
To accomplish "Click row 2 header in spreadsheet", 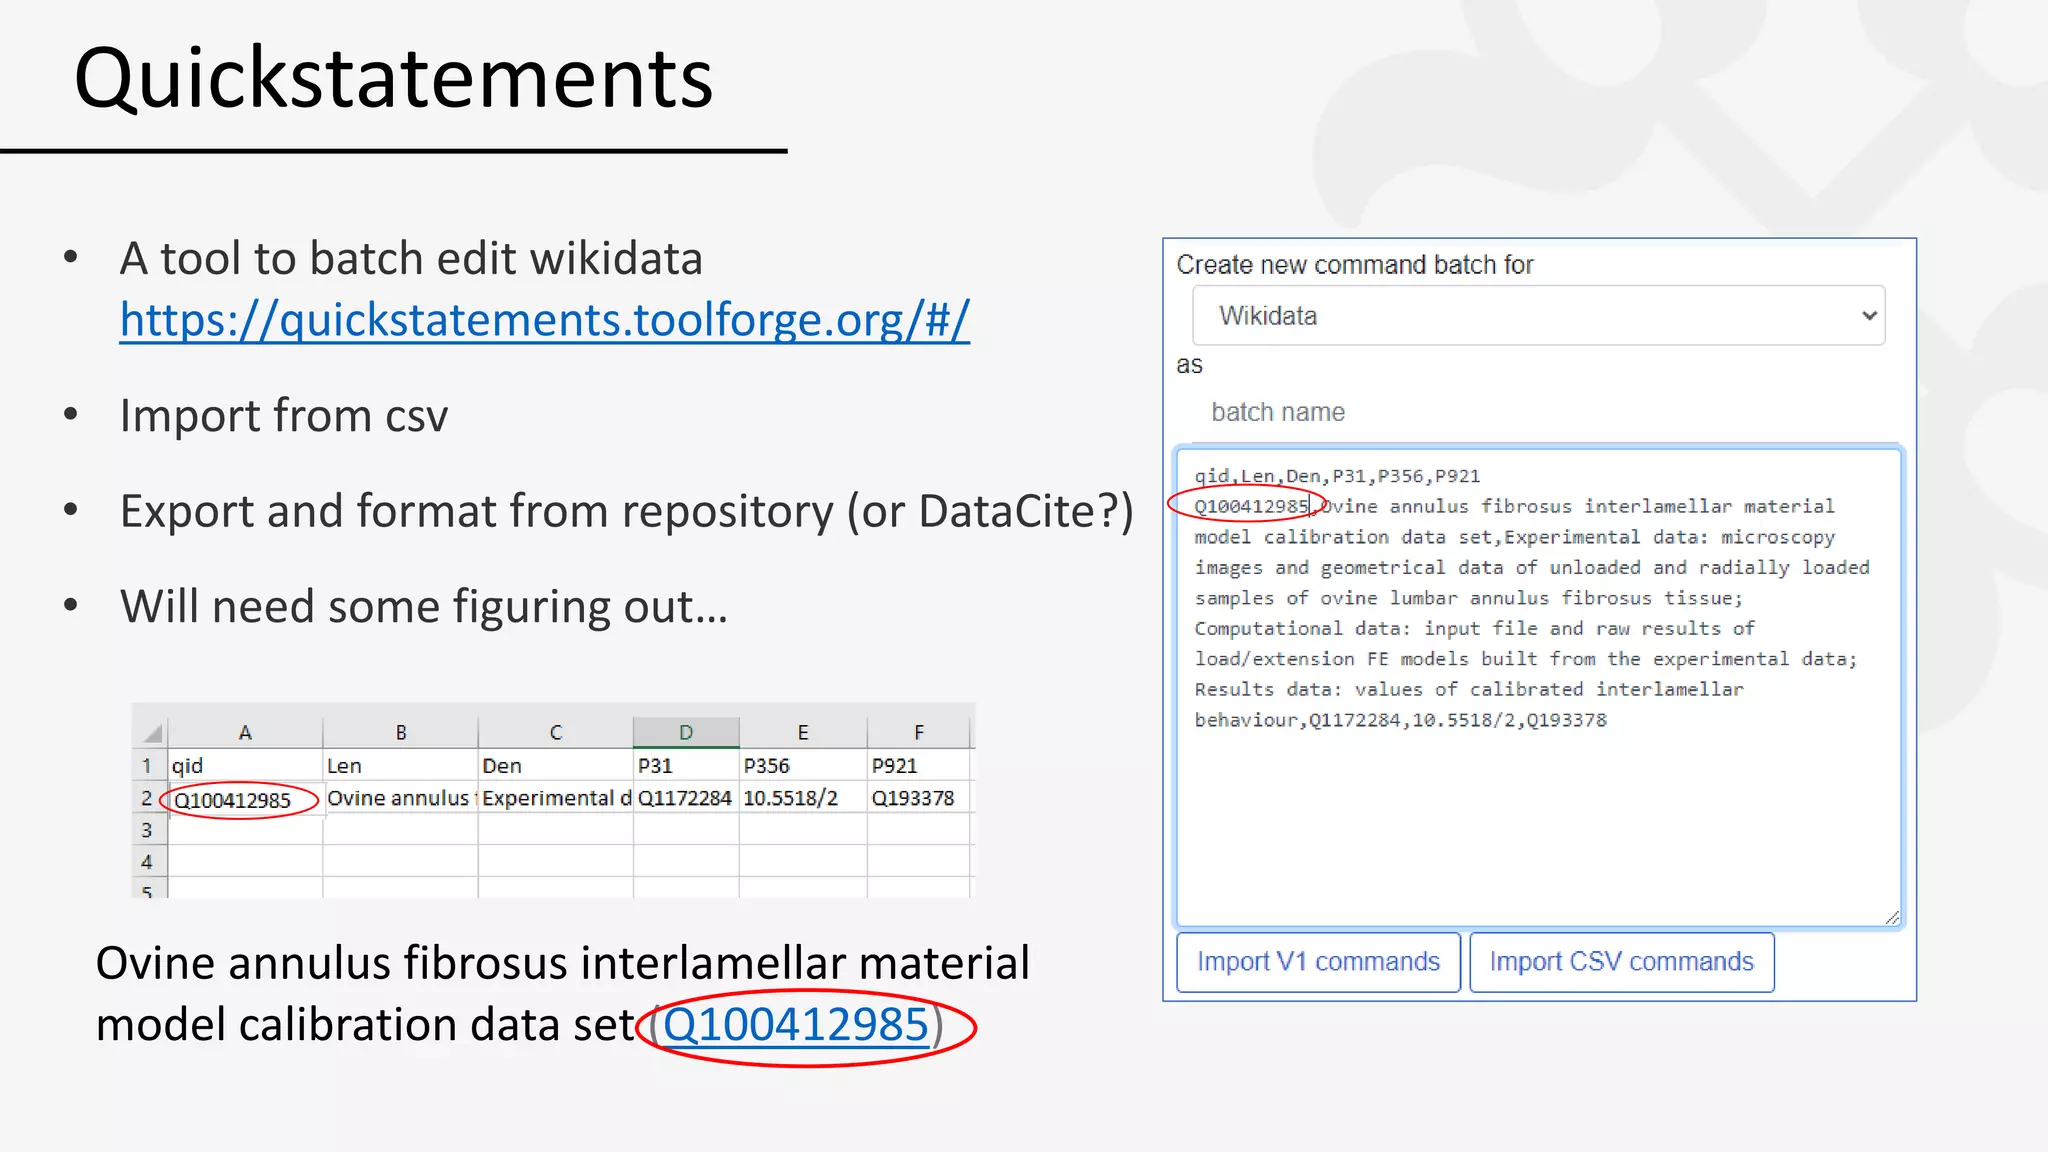I will coord(148,799).
